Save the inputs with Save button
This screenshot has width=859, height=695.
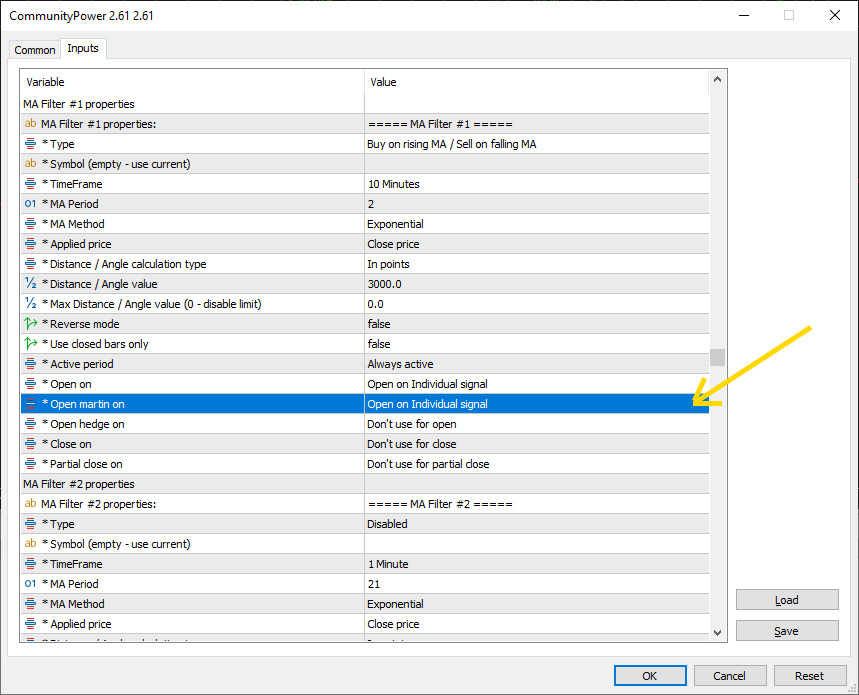click(787, 630)
